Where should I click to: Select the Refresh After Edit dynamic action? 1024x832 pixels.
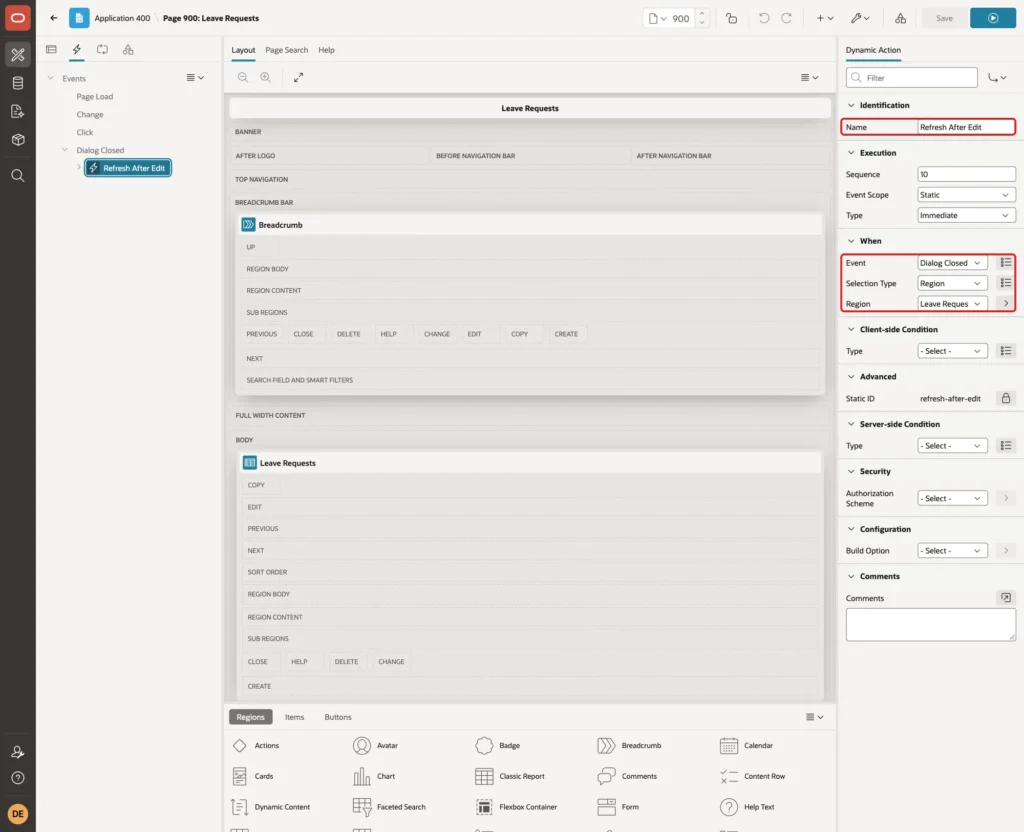128,168
